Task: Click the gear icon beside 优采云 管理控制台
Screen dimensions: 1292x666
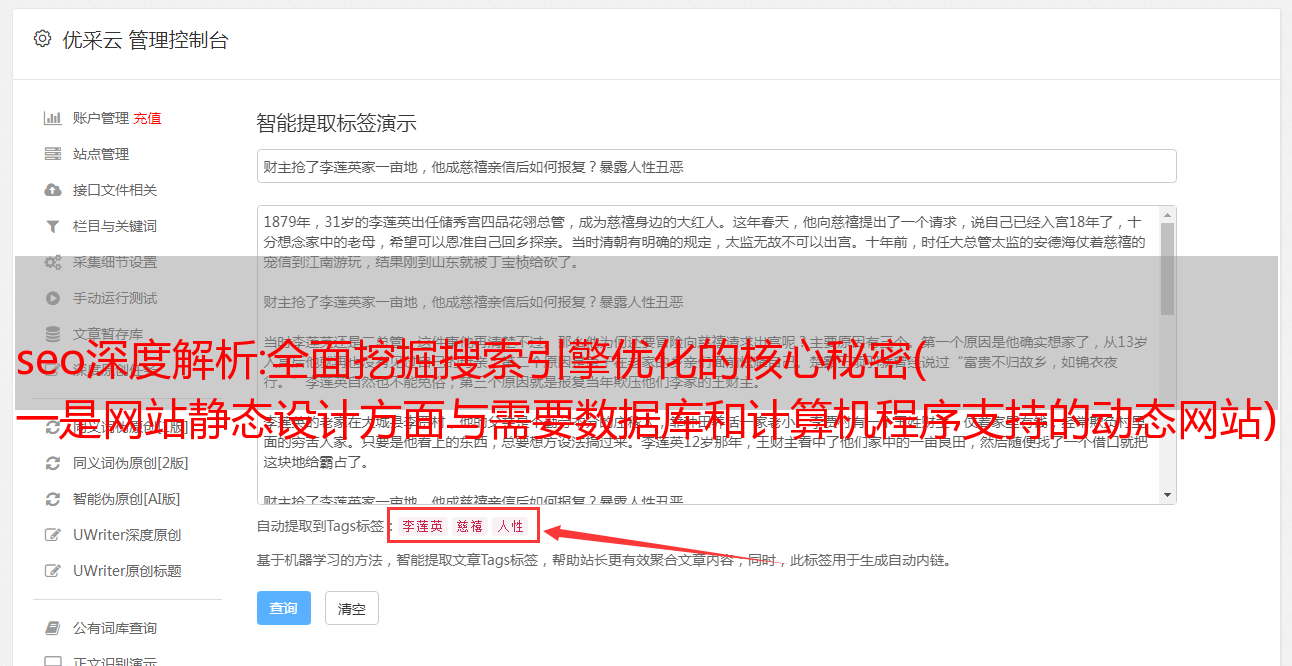Action: coord(42,39)
